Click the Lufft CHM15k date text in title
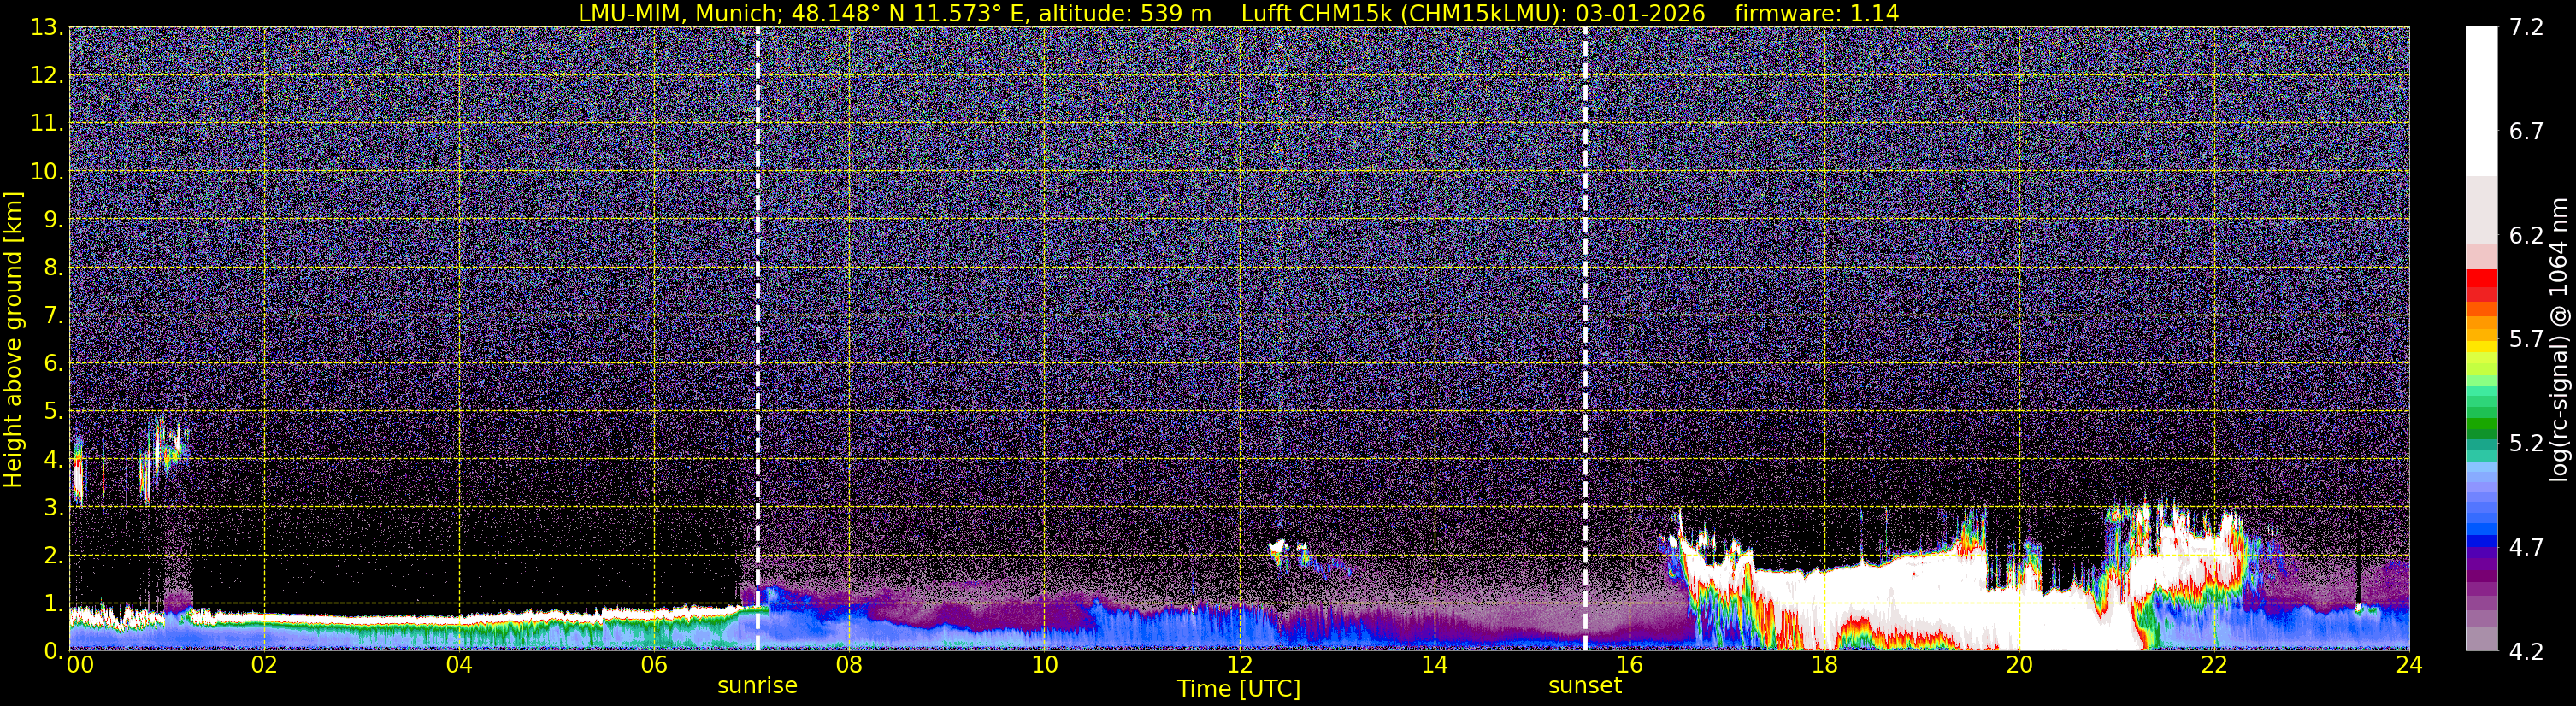Viewport: 2576px width, 706px height. coord(1473,13)
